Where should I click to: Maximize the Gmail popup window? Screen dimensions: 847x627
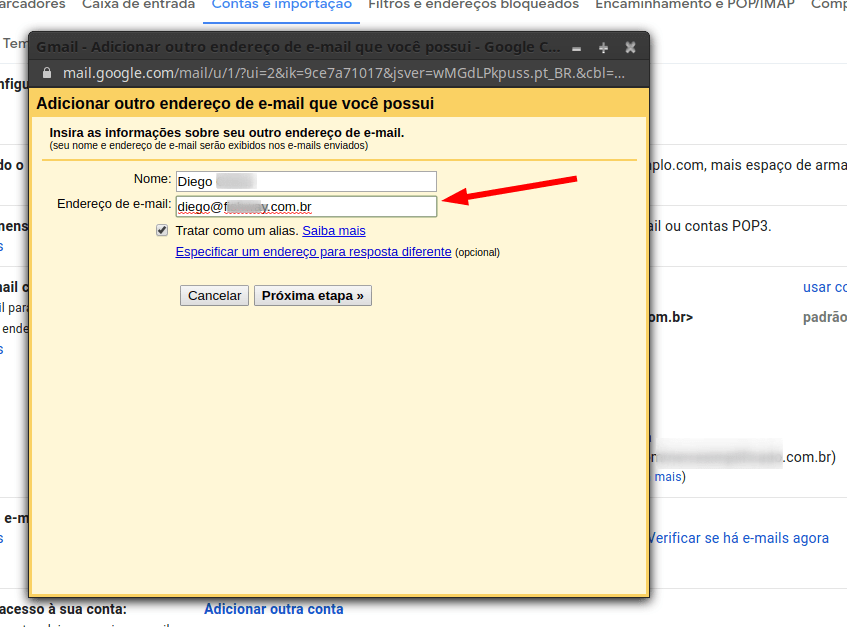coord(603,48)
